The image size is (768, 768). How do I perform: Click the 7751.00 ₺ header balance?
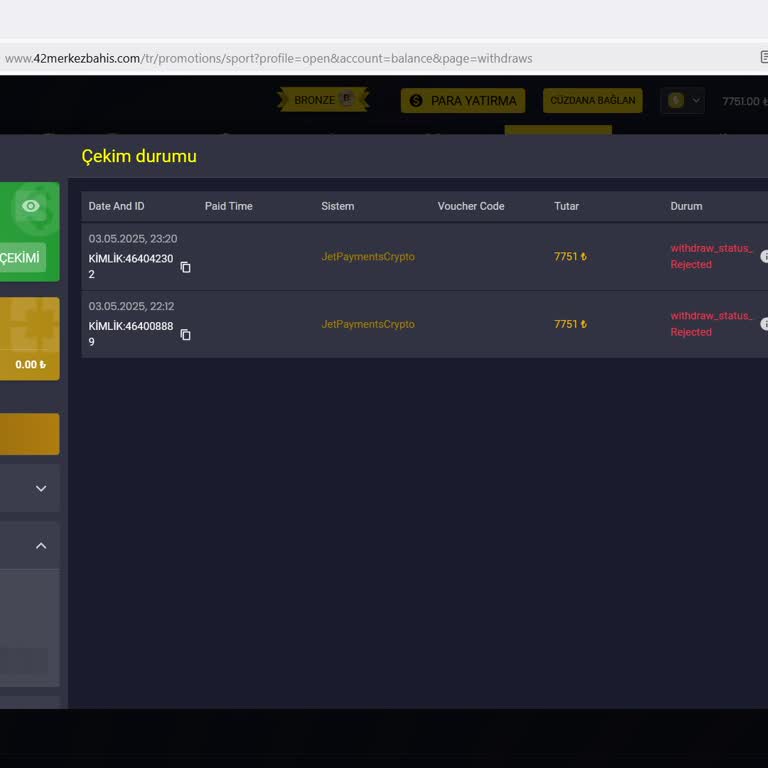tap(744, 101)
